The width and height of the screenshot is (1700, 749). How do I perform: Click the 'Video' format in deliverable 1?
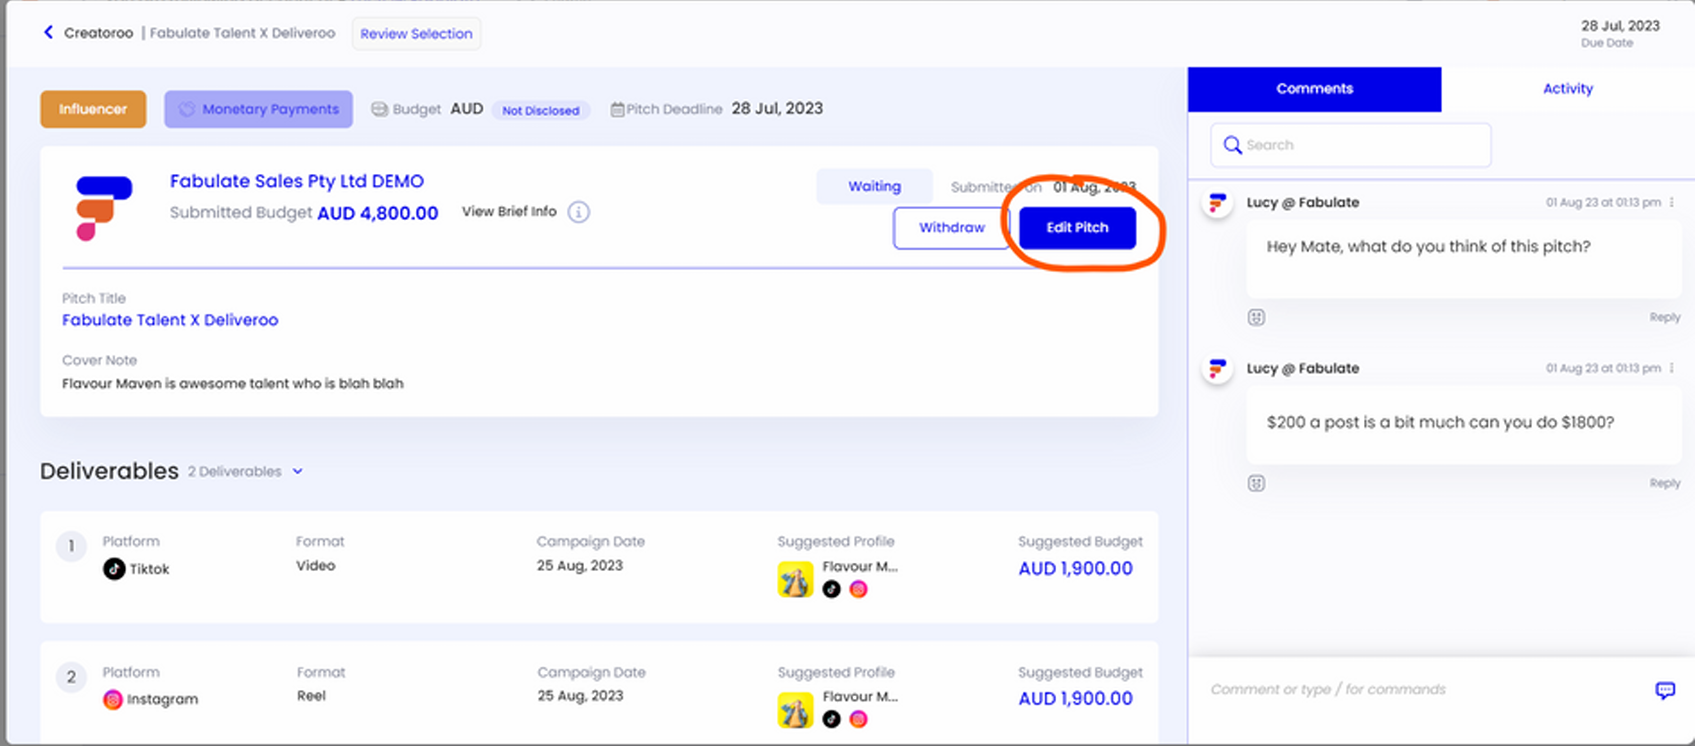point(315,566)
